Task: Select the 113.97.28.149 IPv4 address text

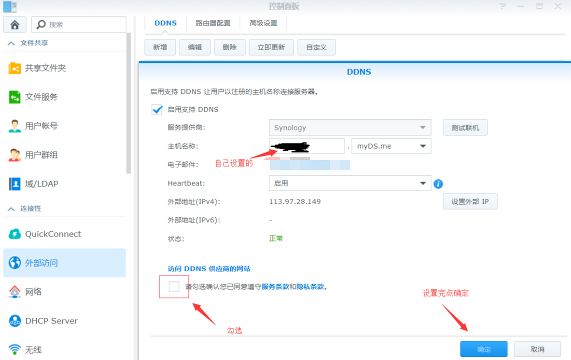Action: pos(295,202)
